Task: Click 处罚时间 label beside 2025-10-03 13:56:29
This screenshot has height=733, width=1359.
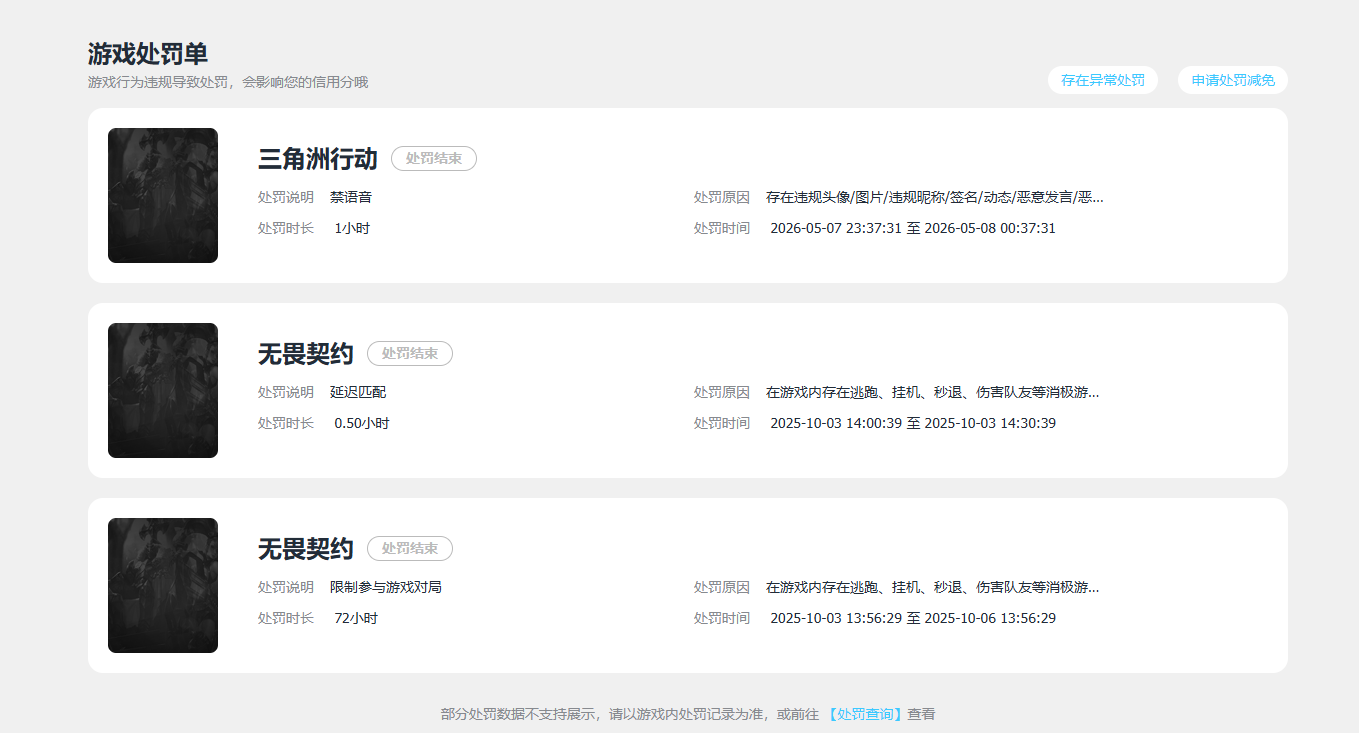Action: click(x=722, y=618)
